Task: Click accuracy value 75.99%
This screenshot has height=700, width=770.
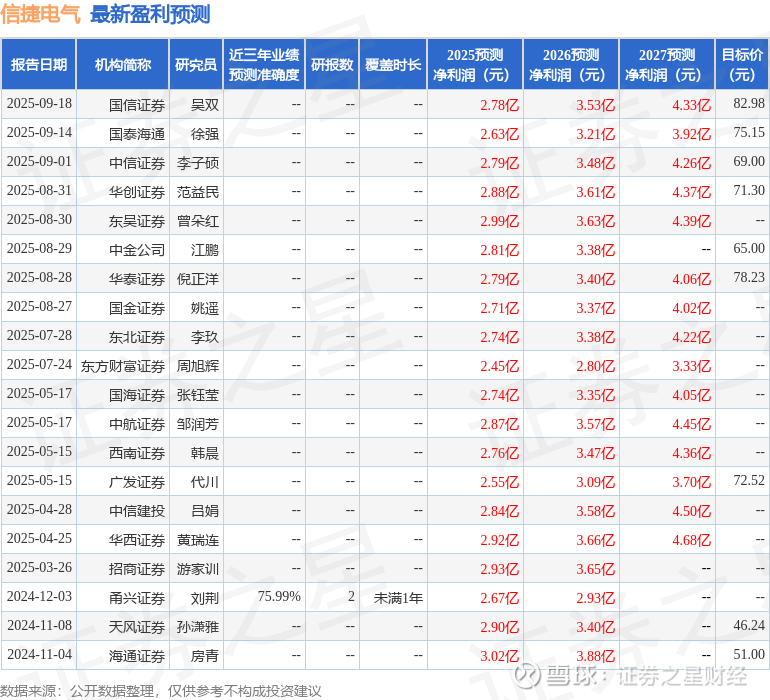Action: coord(279,596)
